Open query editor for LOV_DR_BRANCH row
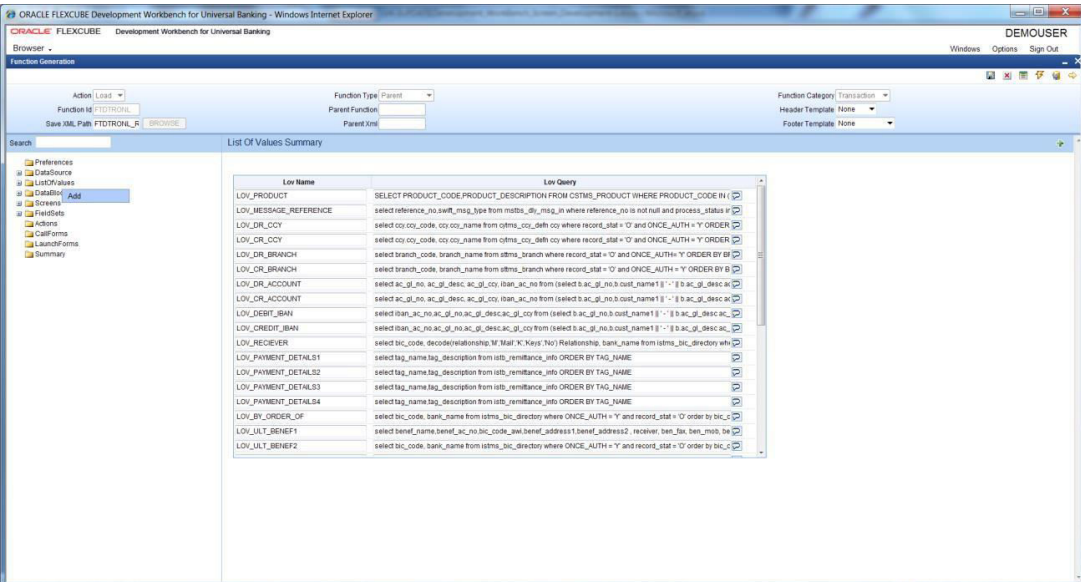 [736, 254]
